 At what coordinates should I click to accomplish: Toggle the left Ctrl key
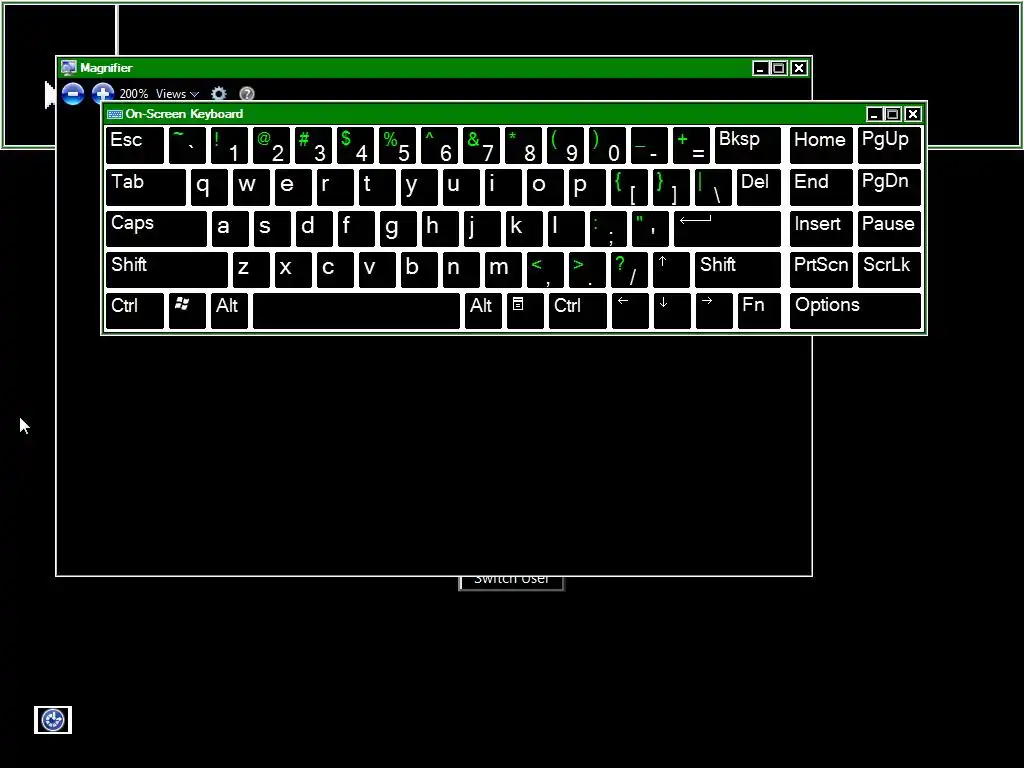coord(135,311)
